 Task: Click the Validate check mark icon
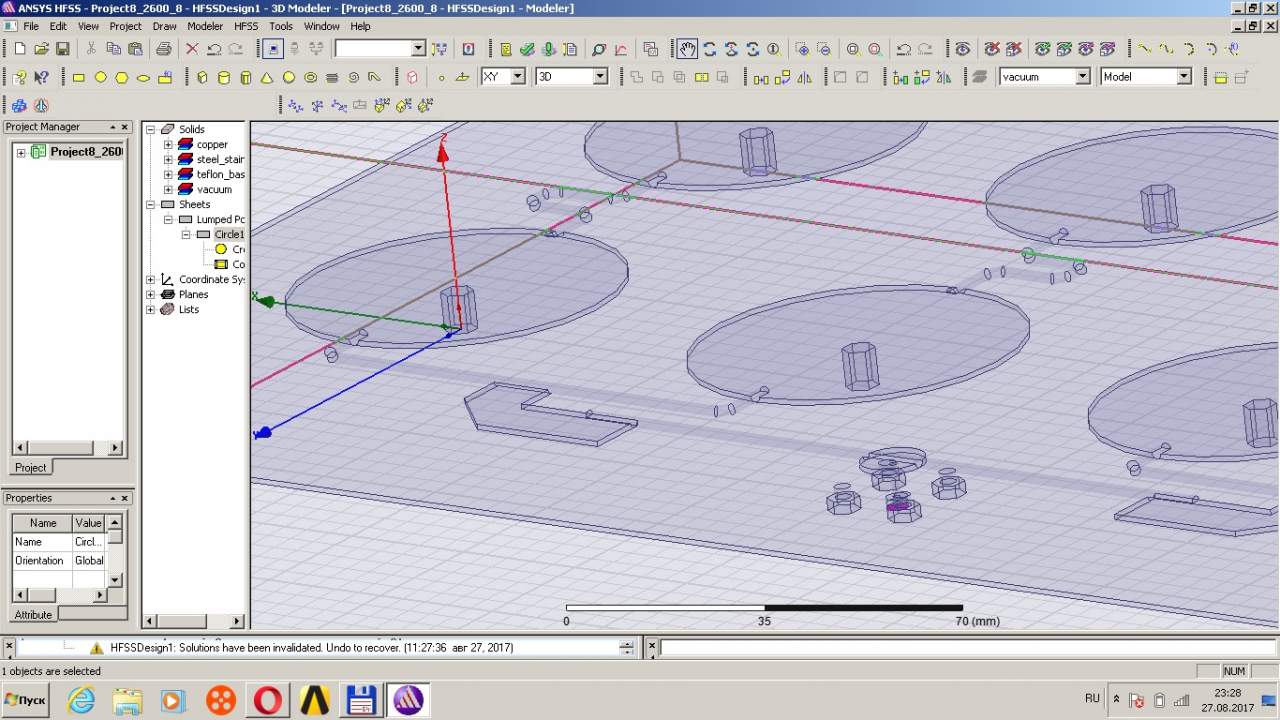pos(527,49)
